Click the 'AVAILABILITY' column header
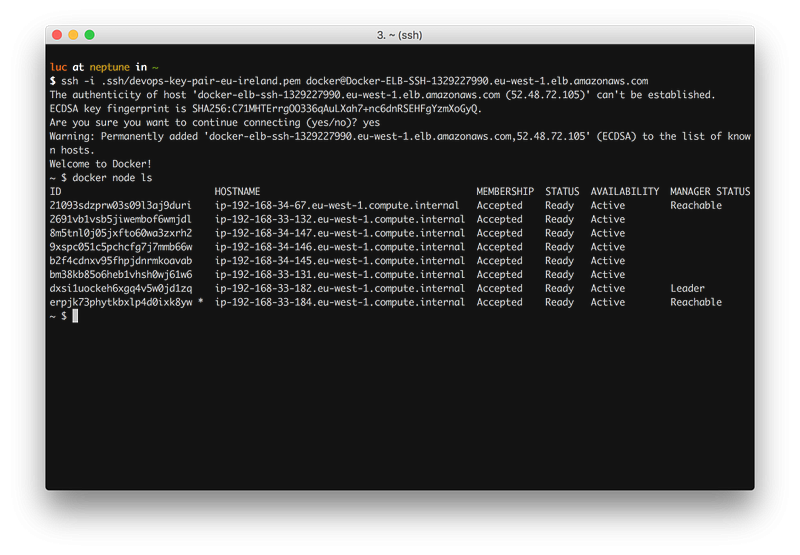 coord(625,191)
